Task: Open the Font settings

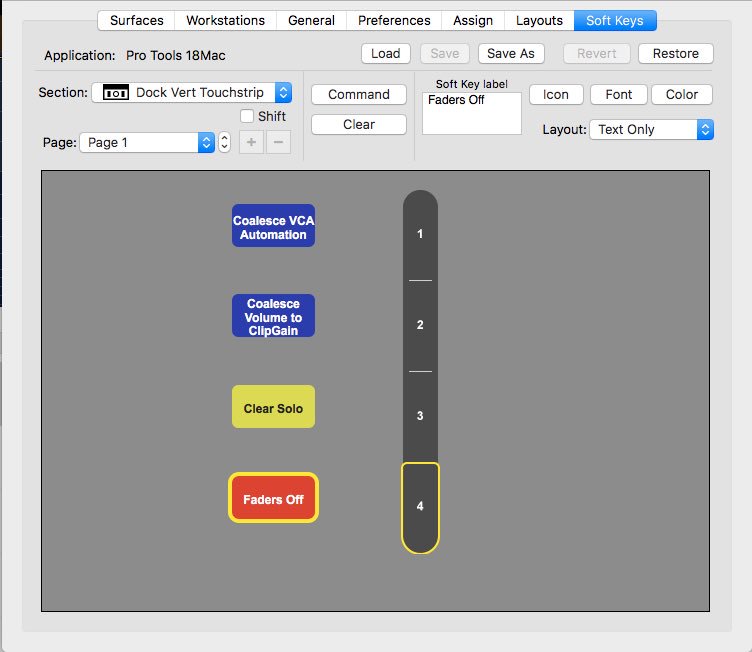Action: pos(619,95)
